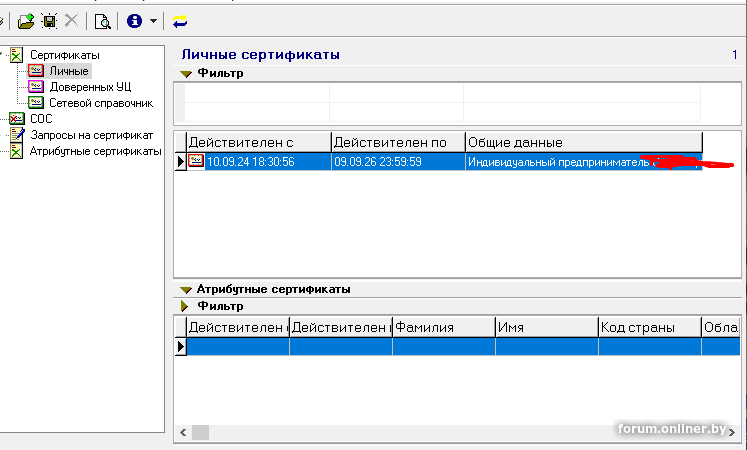This screenshot has width=747, height=450.
Task: Click the grayed-out delete X toolbar icon
Action: coord(71,20)
